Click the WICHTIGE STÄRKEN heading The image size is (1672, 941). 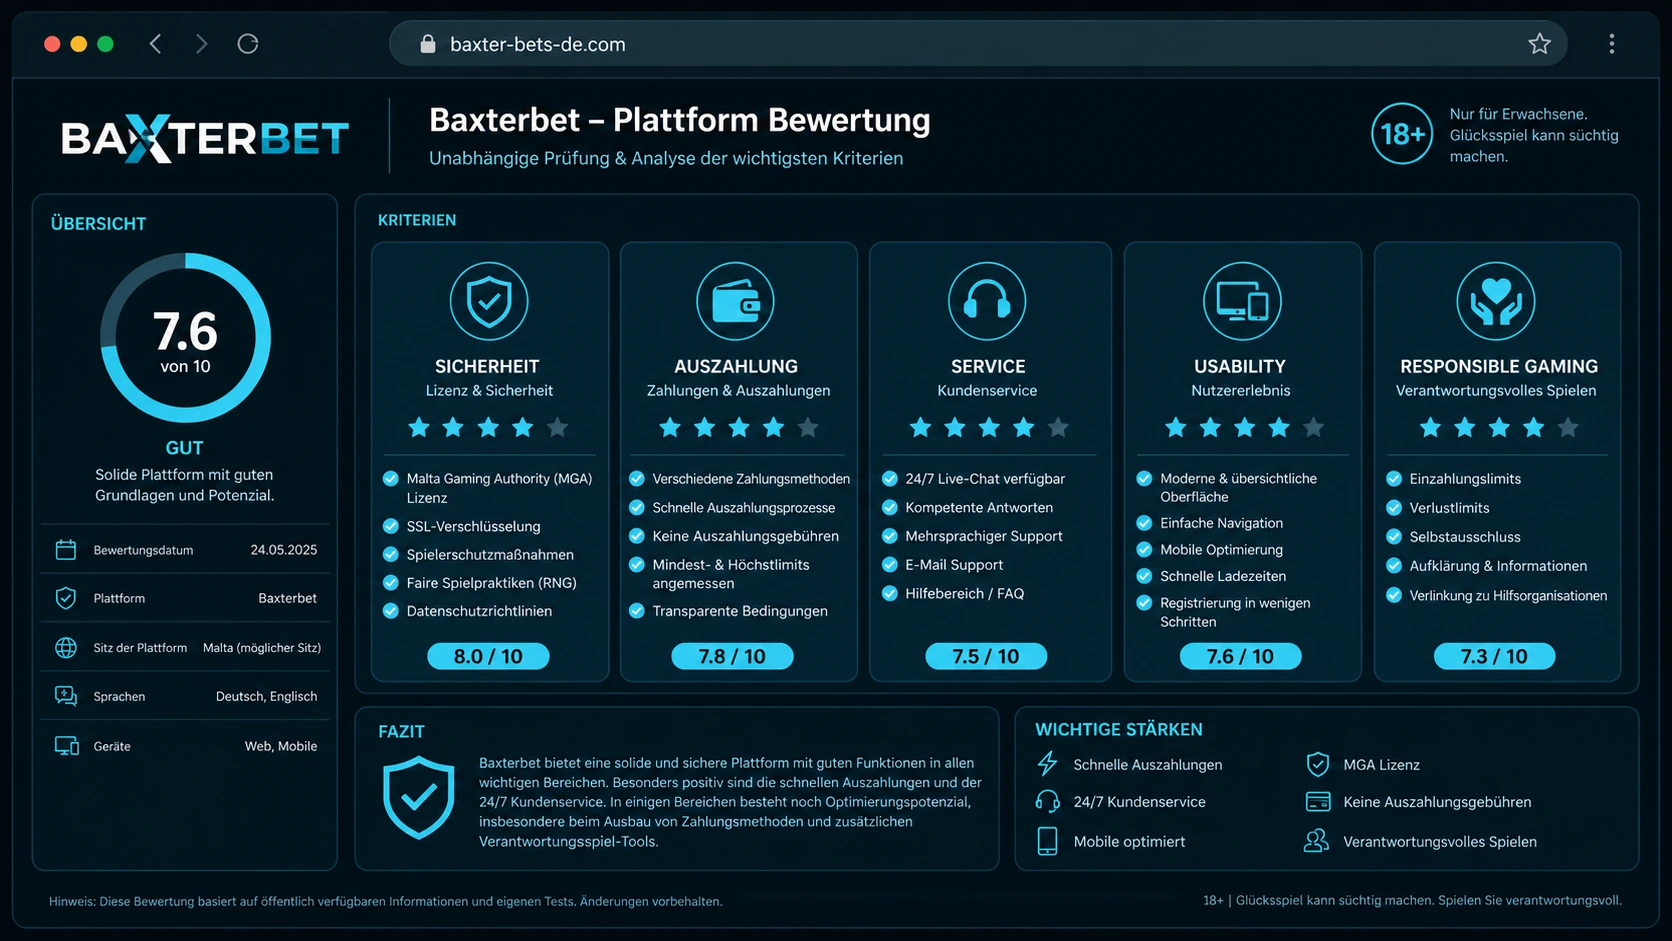[x=1119, y=730]
